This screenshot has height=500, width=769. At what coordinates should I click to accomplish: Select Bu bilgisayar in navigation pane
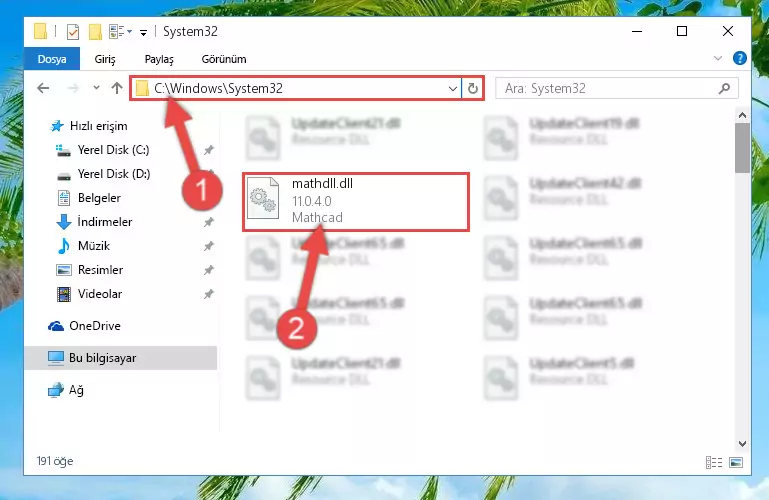121,358
